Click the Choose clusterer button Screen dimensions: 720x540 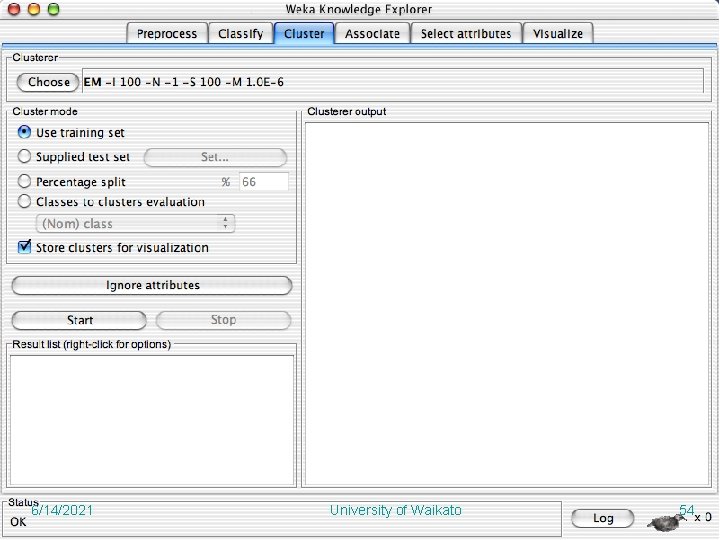click(48, 82)
